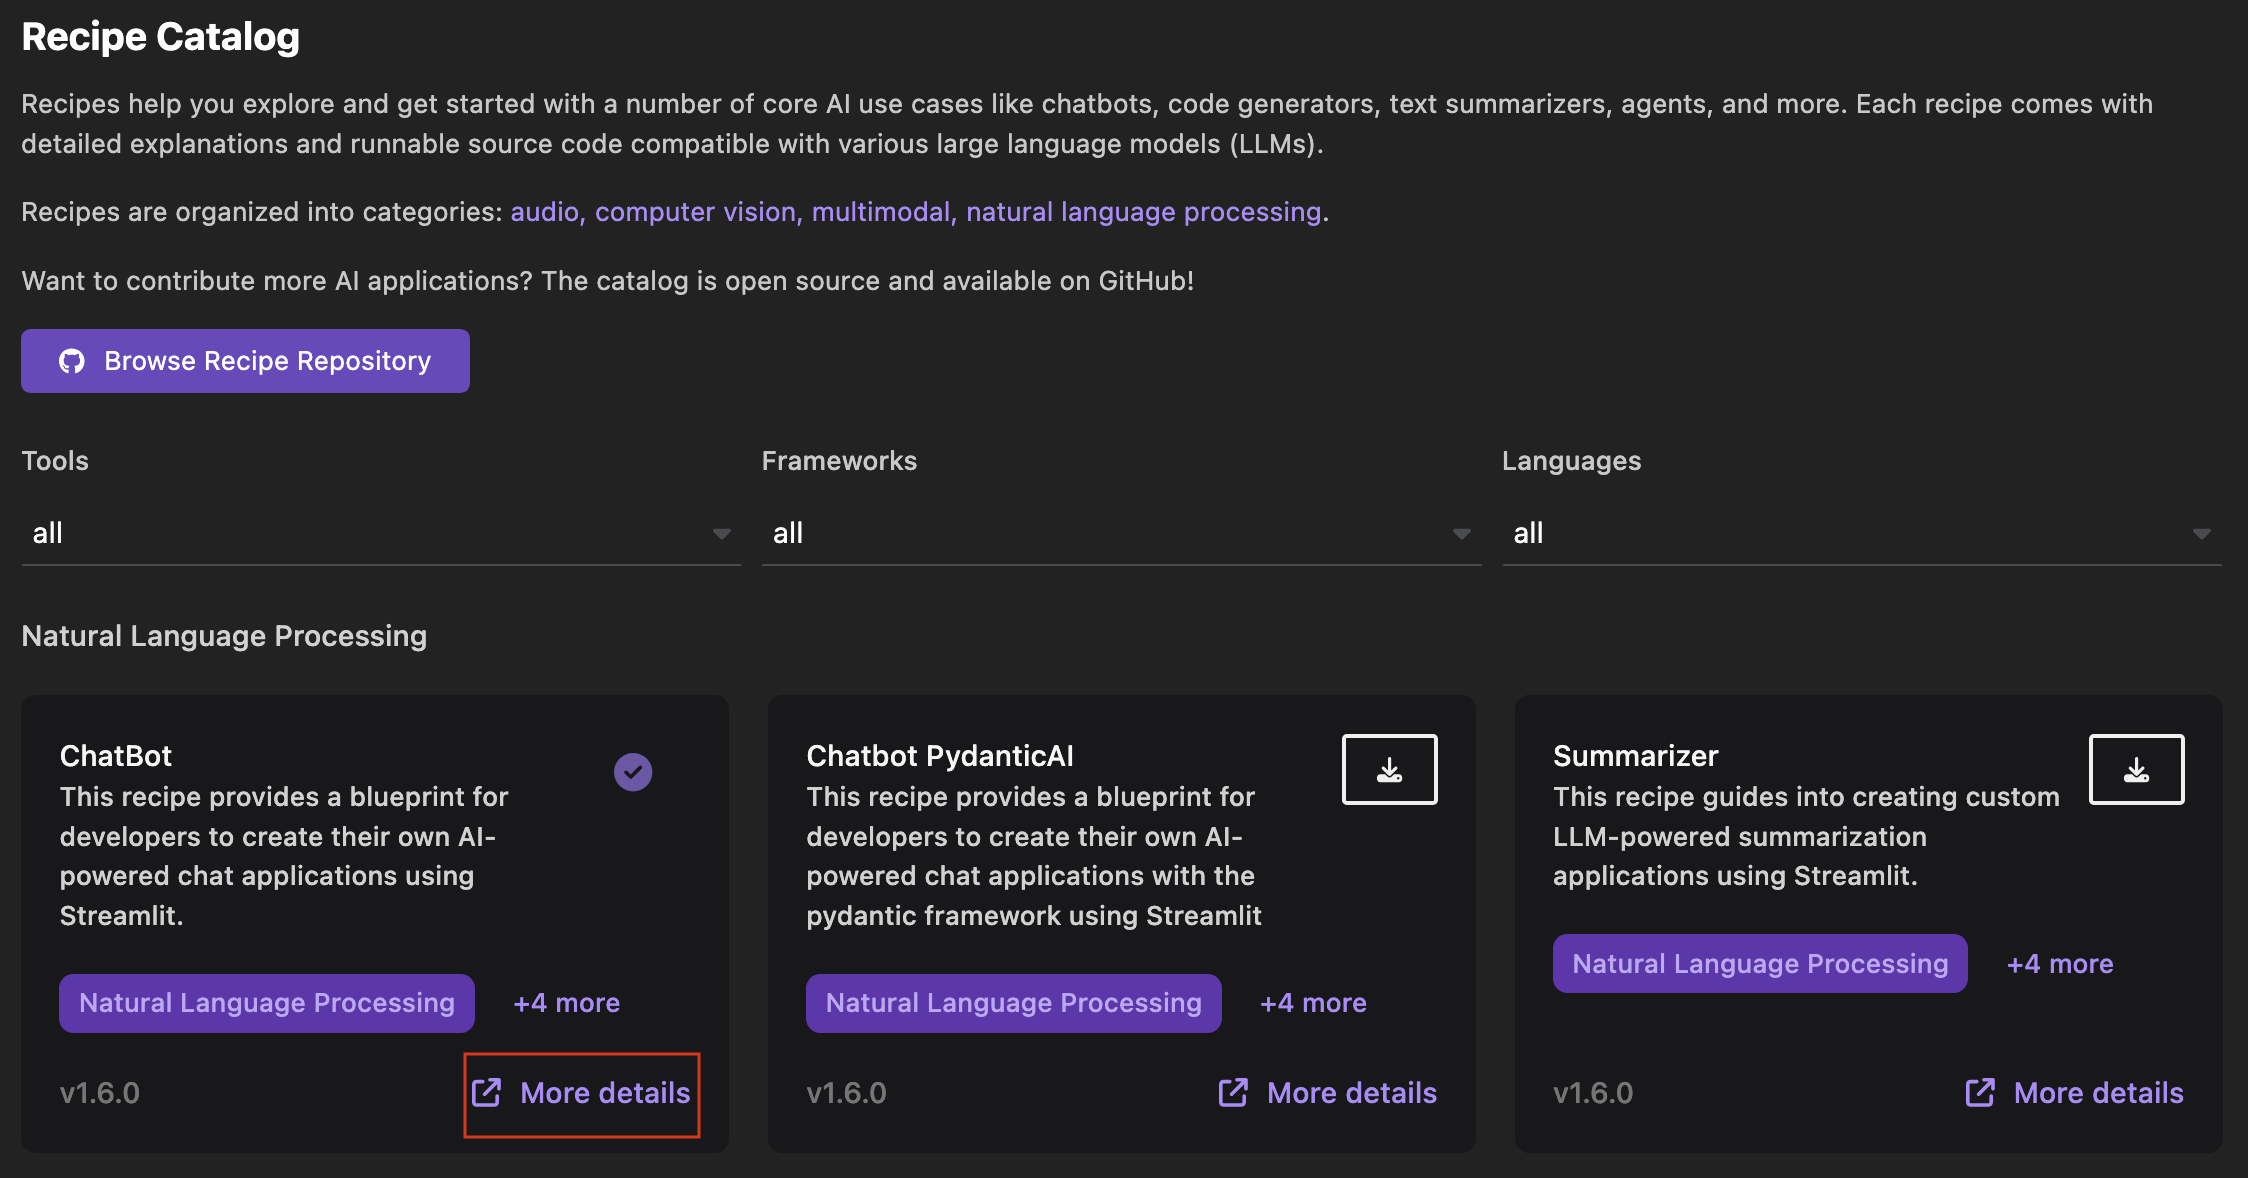This screenshot has width=2248, height=1178.
Task: Download the Chatbot PydanticAI recipe
Action: coord(1389,769)
